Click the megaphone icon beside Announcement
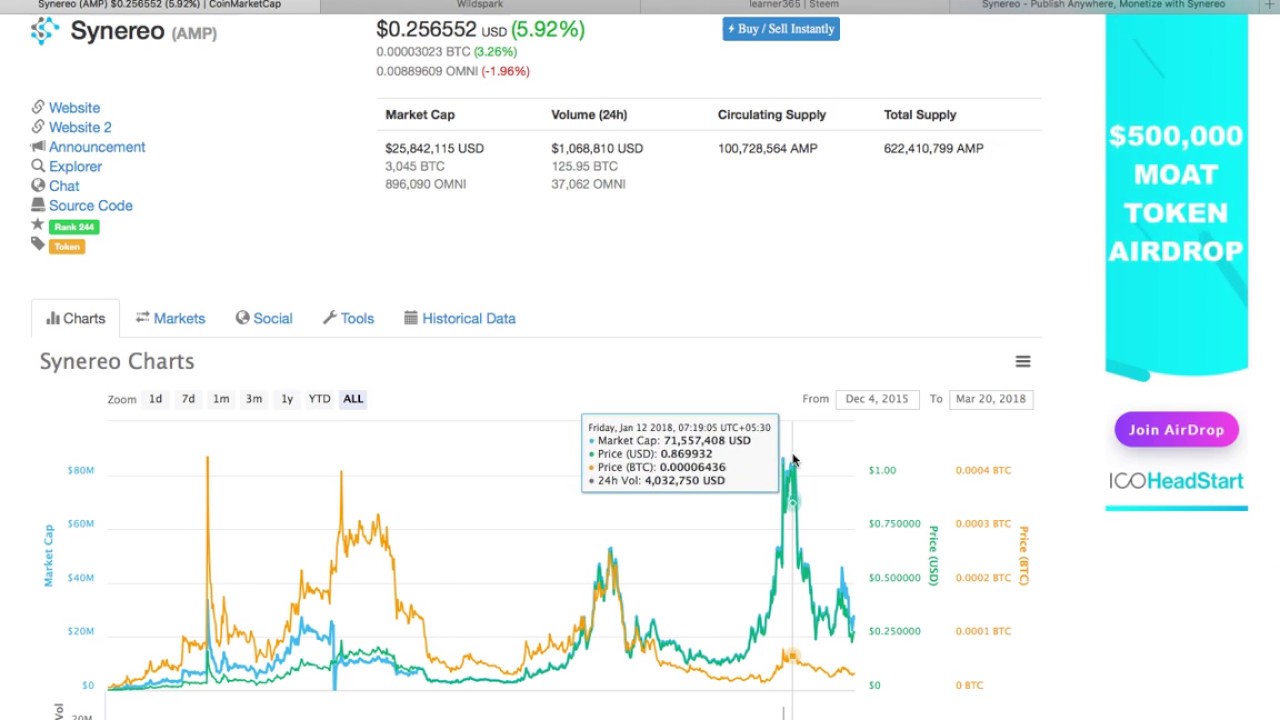This screenshot has height=720, width=1280. coord(38,146)
